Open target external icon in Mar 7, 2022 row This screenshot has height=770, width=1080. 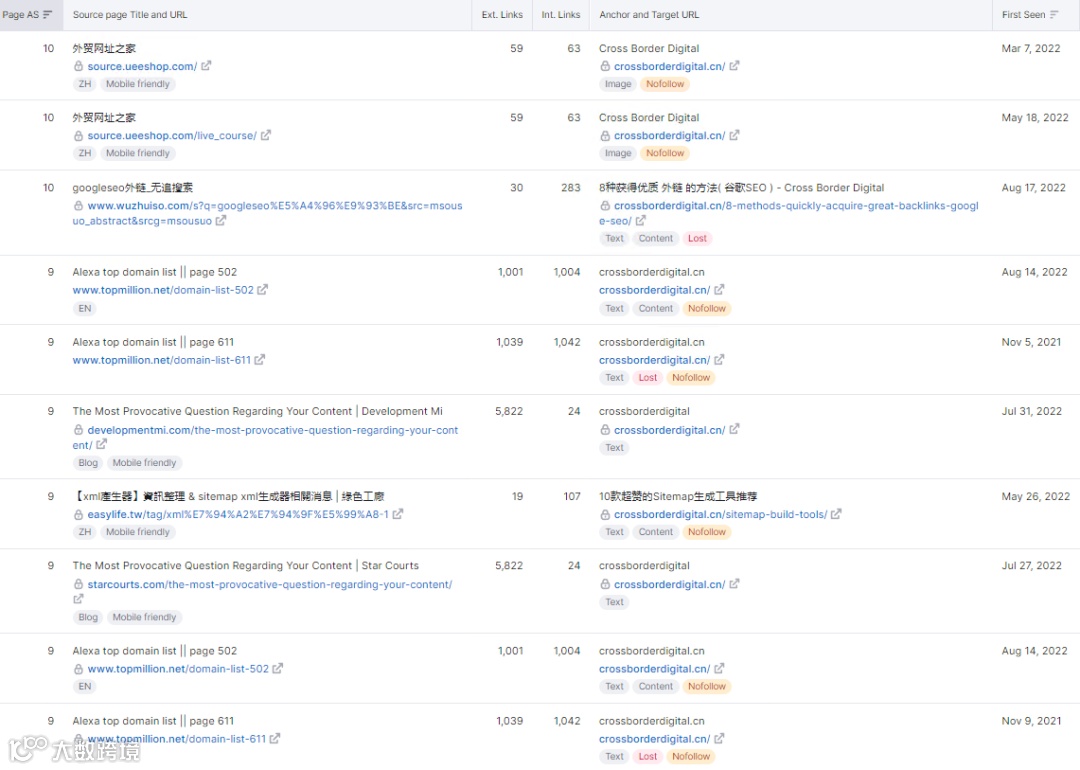coord(734,66)
